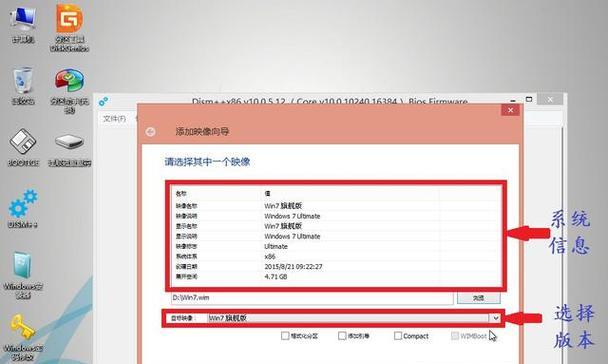Image resolution: width=608 pixels, height=364 pixels.
Task: Click the Dism++ title bar app icon
Action: [103, 102]
